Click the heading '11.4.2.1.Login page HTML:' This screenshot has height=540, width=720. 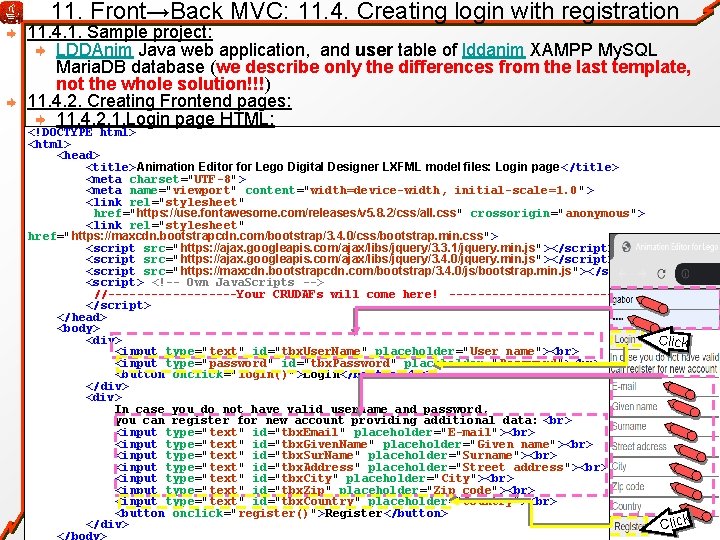(x=165, y=119)
